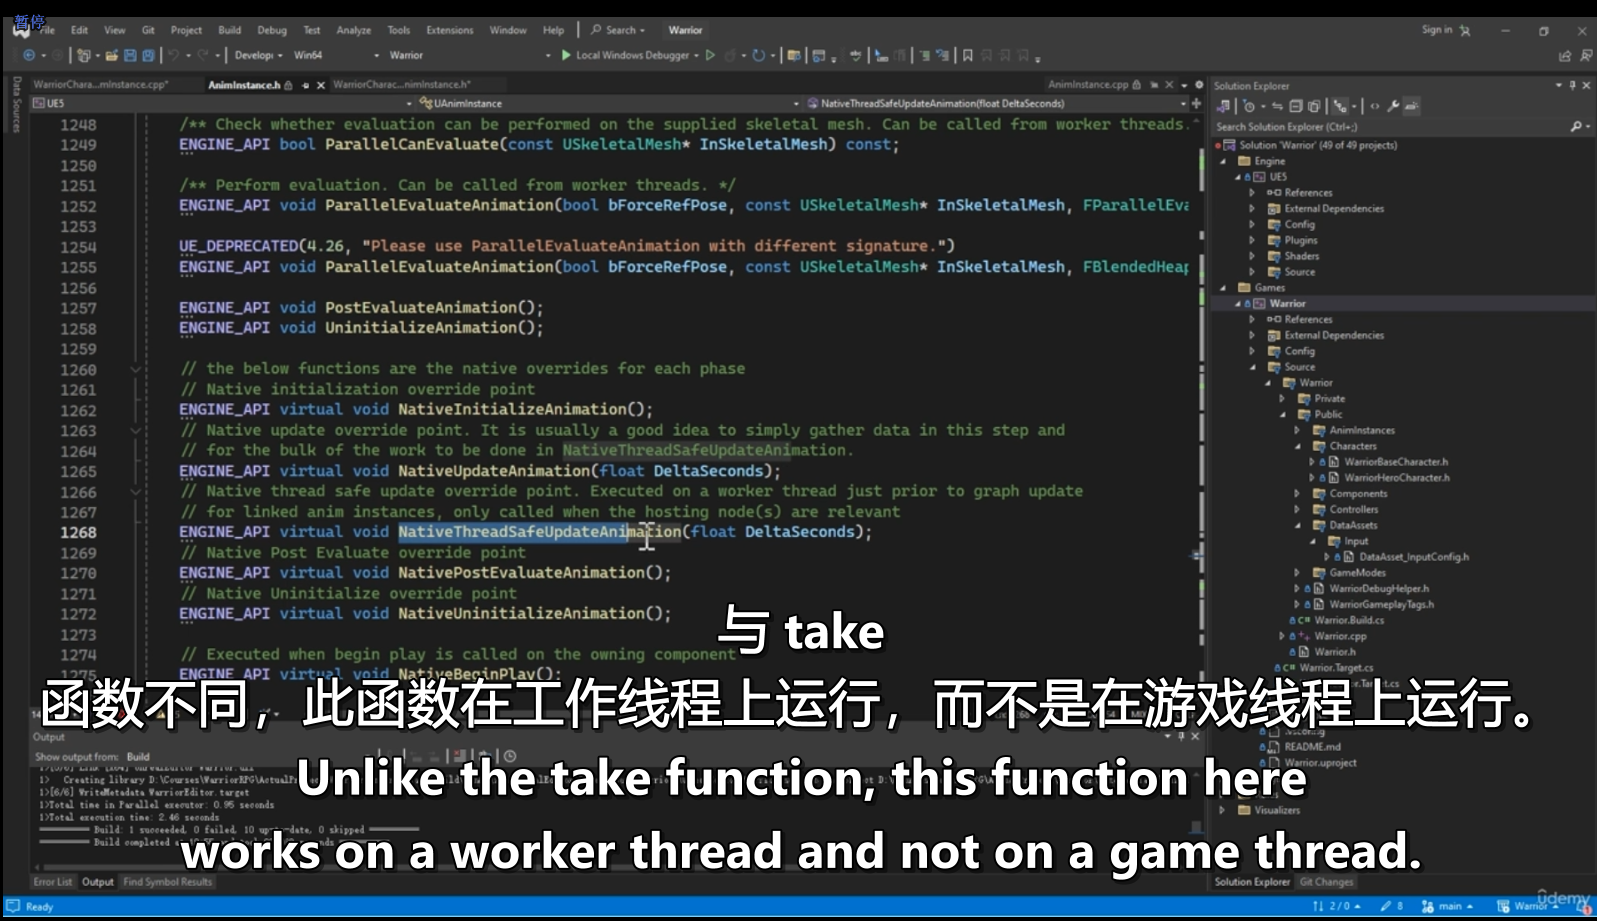Select WarriorGameplayTags.h file
Image resolution: width=1597 pixels, height=921 pixels.
point(1381,604)
